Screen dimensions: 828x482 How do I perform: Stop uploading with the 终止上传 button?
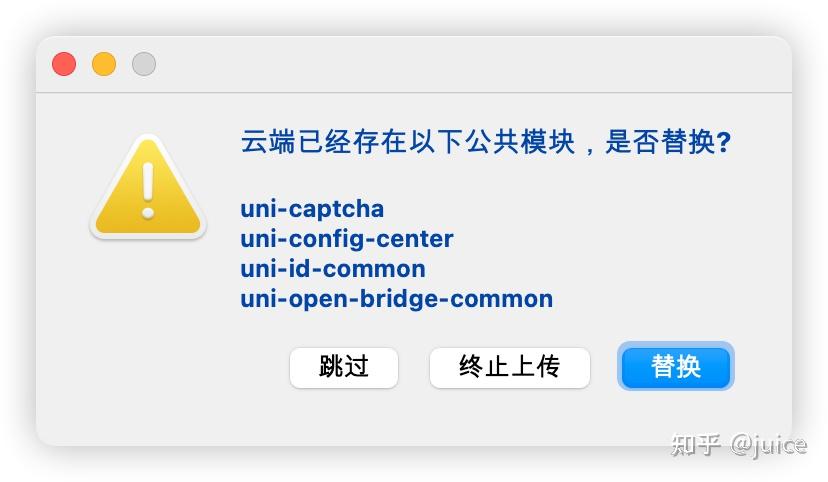[x=510, y=367]
